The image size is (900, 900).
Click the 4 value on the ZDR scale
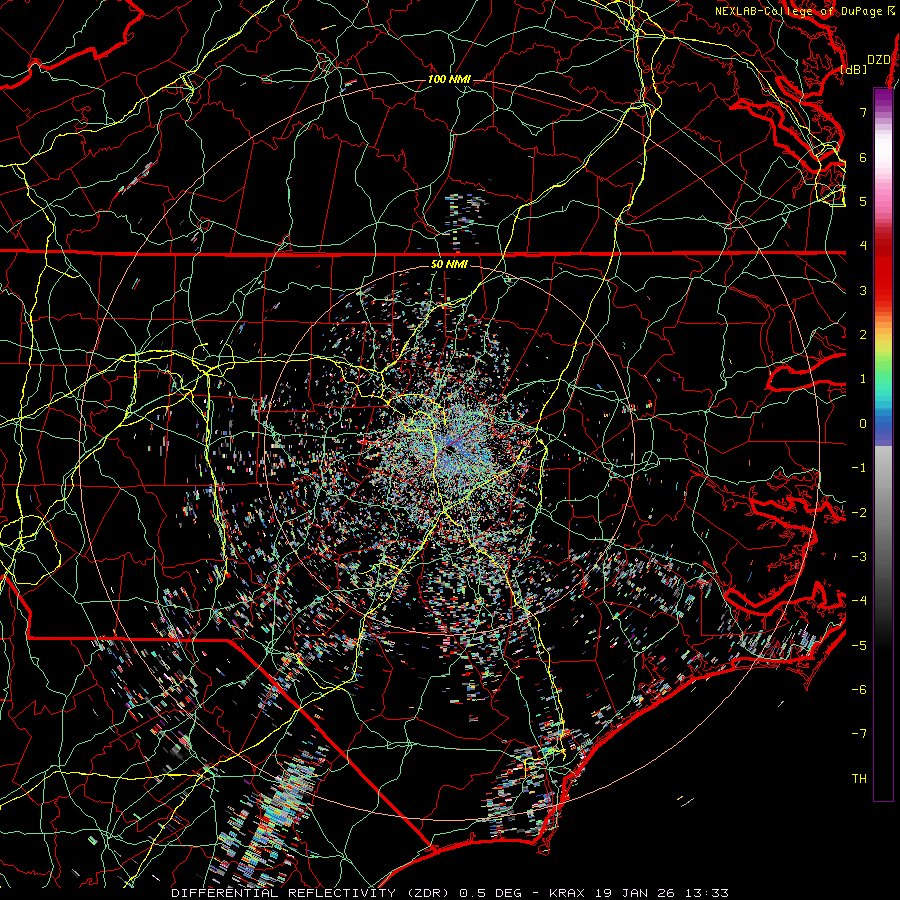click(863, 246)
